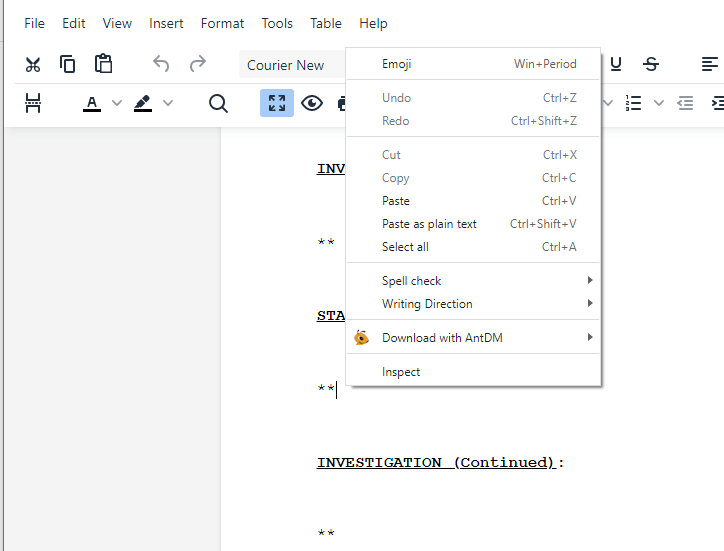This screenshot has height=551, width=724.
Task: Click the AntDM icon in context menu
Action: [362, 338]
